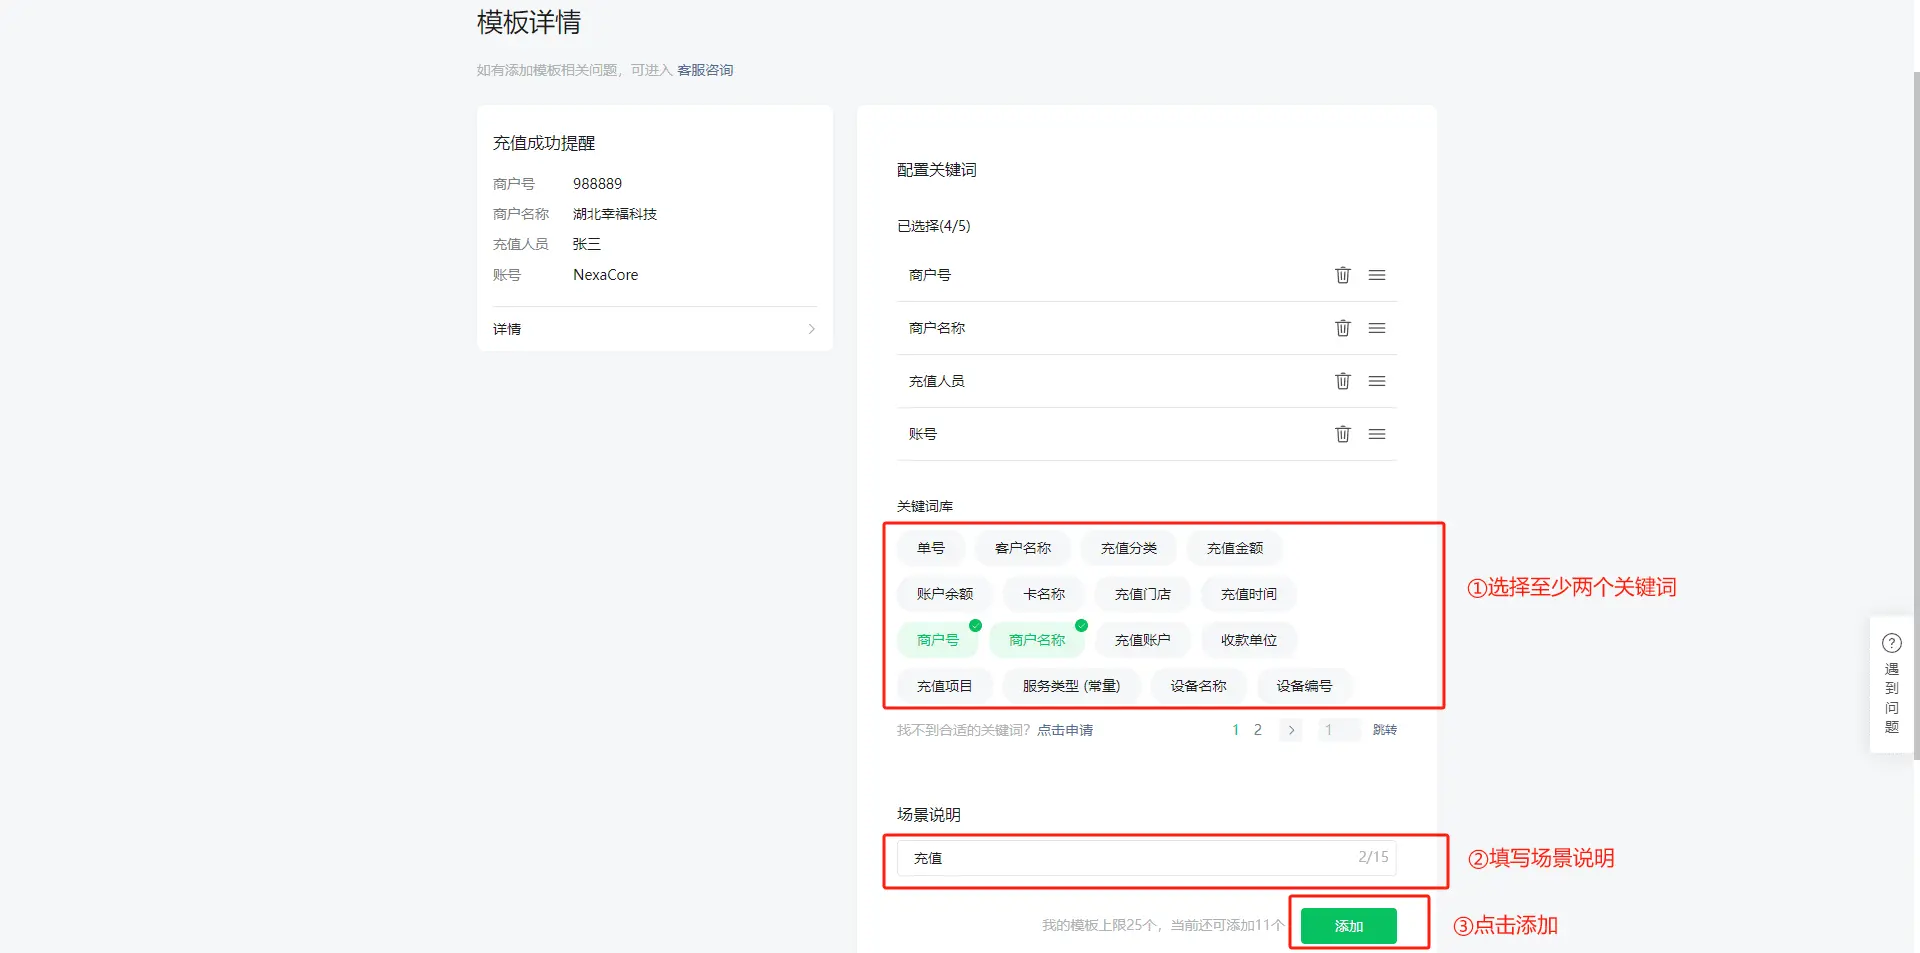Deselect the checked 商户号 keyword tag
Image resolution: width=1920 pixels, height=953 pixels.
point(937,640)
